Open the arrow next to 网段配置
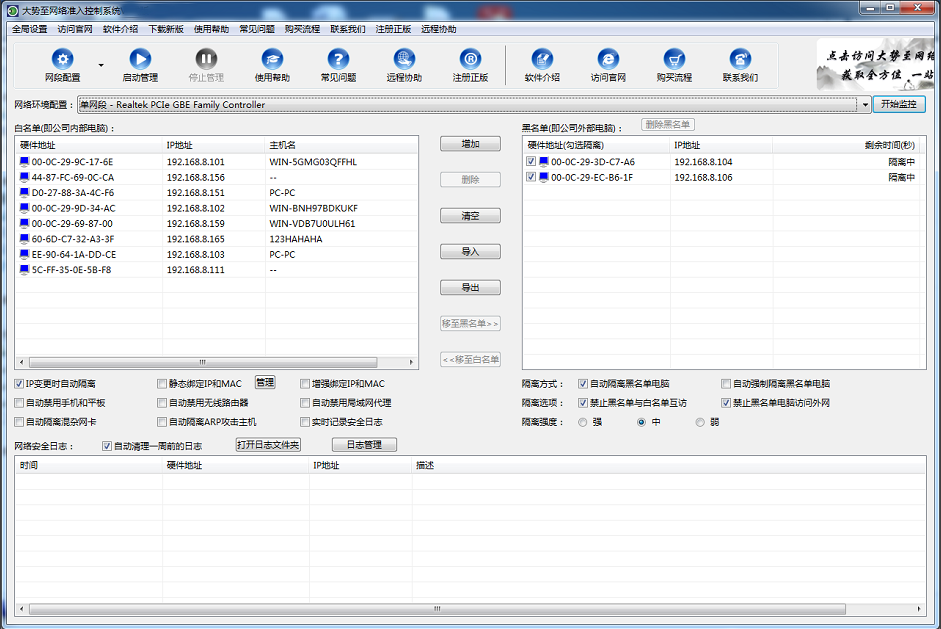Screen dimensions: 941x629 click(x=101, y=65)
